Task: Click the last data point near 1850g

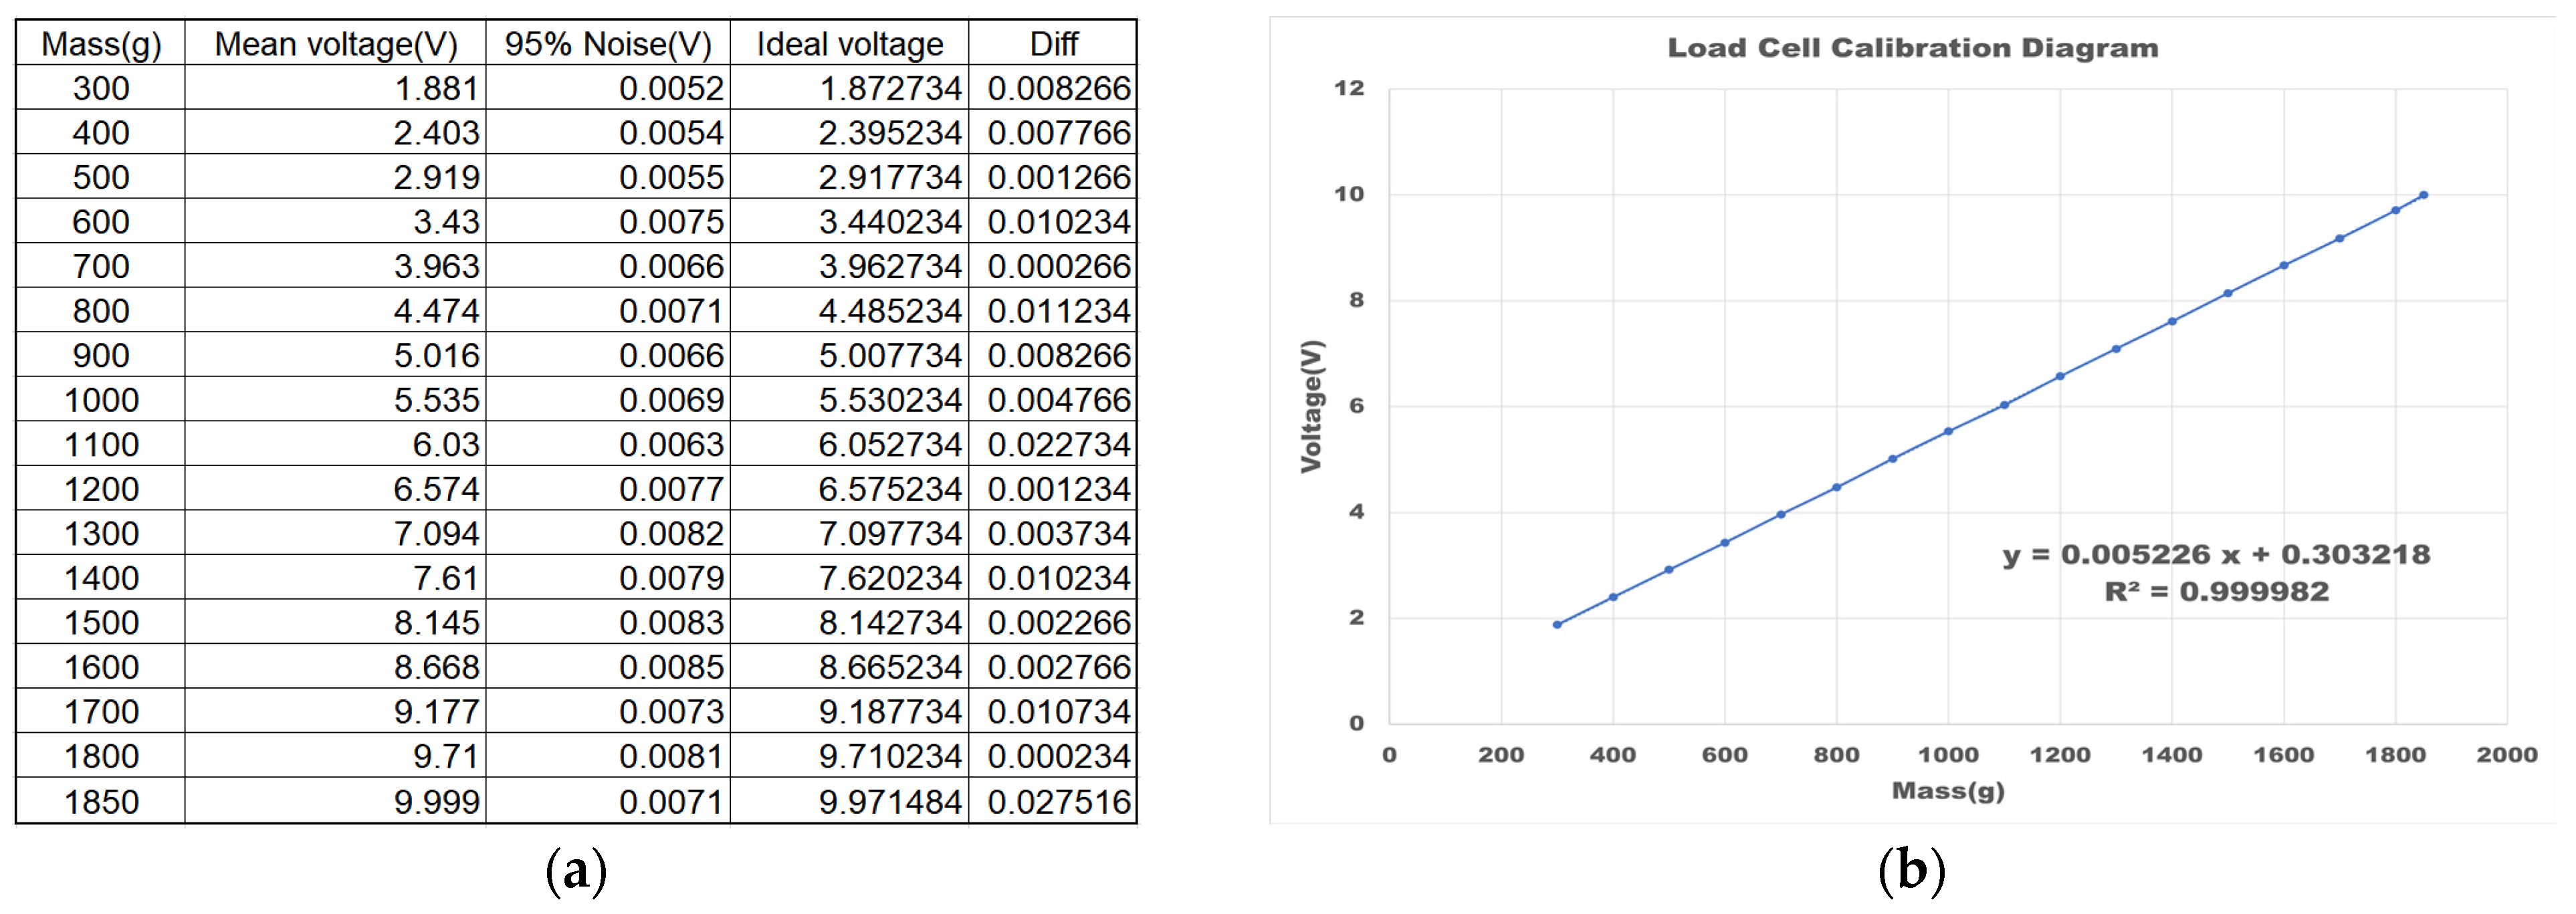Action: tap(2423, 195)
